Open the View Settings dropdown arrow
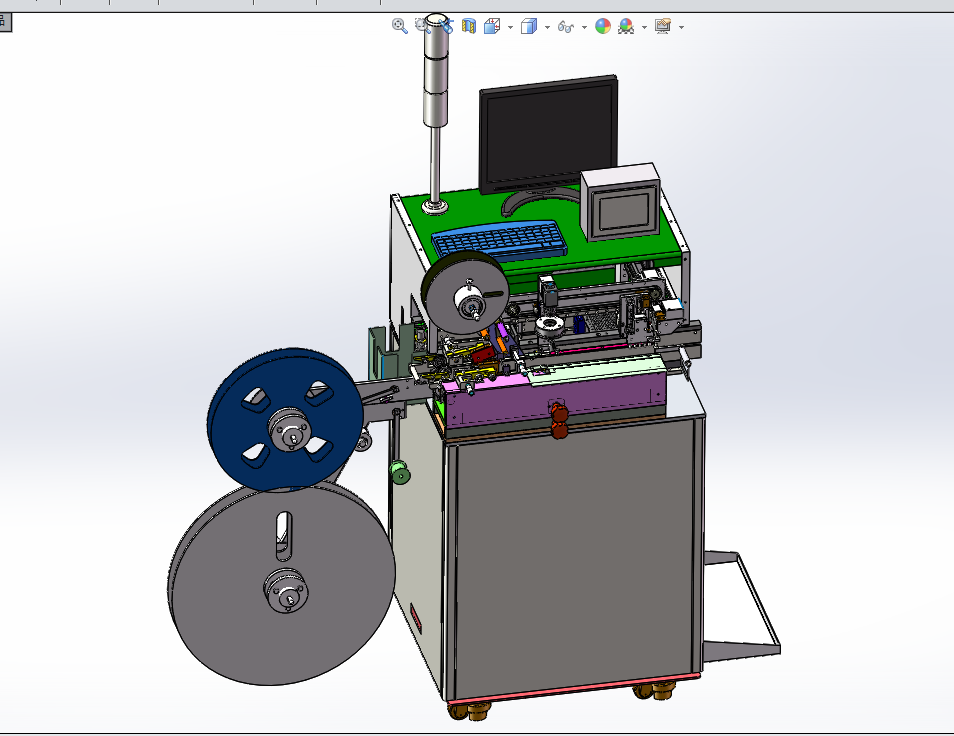 pyautogui.click(x=681, y=27)
